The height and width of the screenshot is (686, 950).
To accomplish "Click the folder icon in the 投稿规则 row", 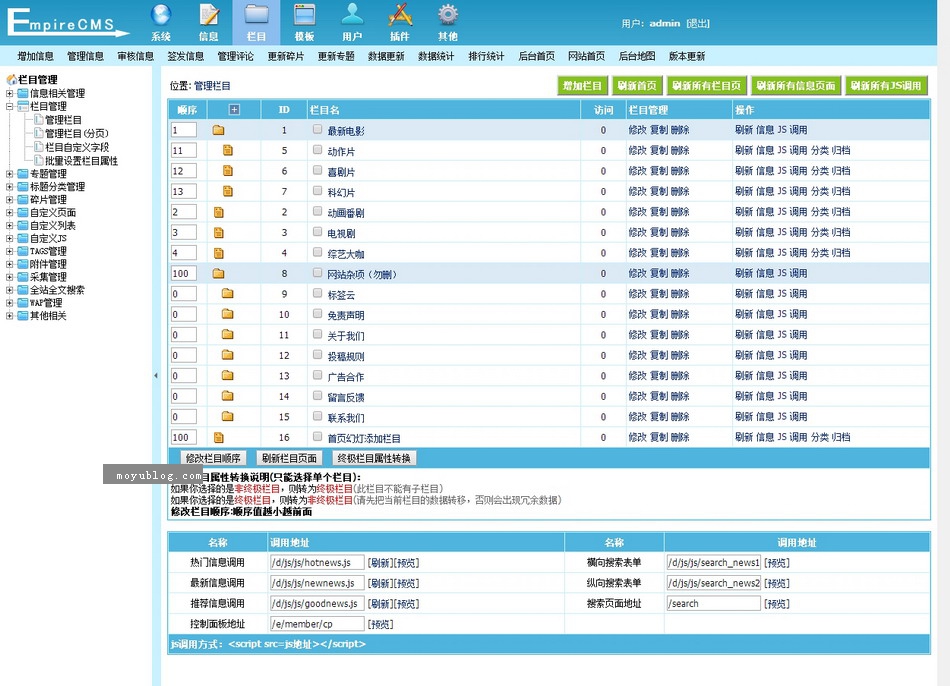I will (x=227, y=355).
